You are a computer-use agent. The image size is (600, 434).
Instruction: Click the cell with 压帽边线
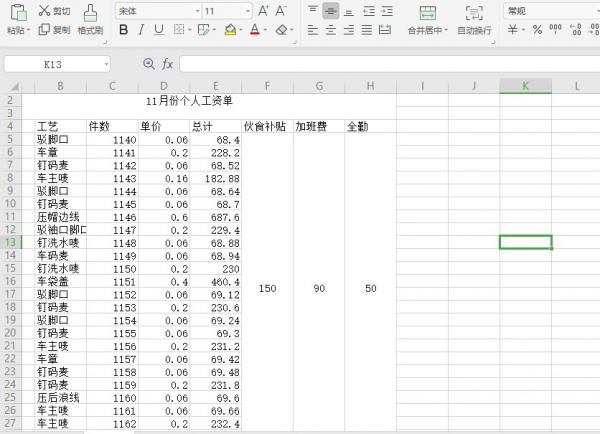61,217
